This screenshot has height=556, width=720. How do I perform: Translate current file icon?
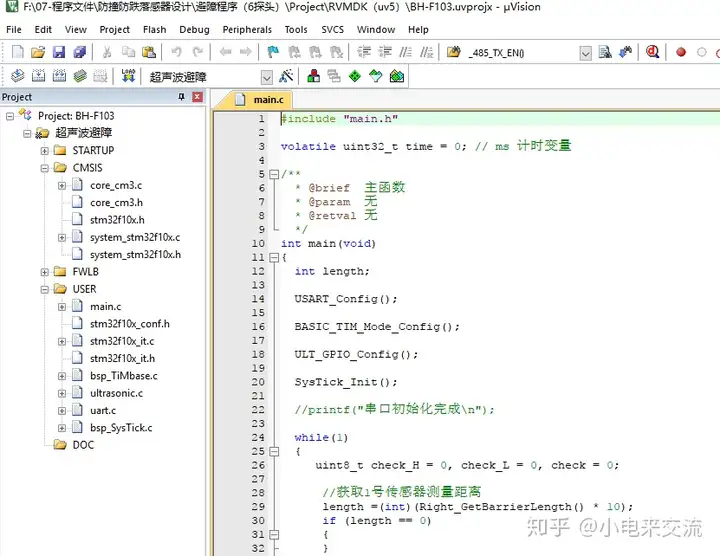pyautogui.click(x=17, y=75)
